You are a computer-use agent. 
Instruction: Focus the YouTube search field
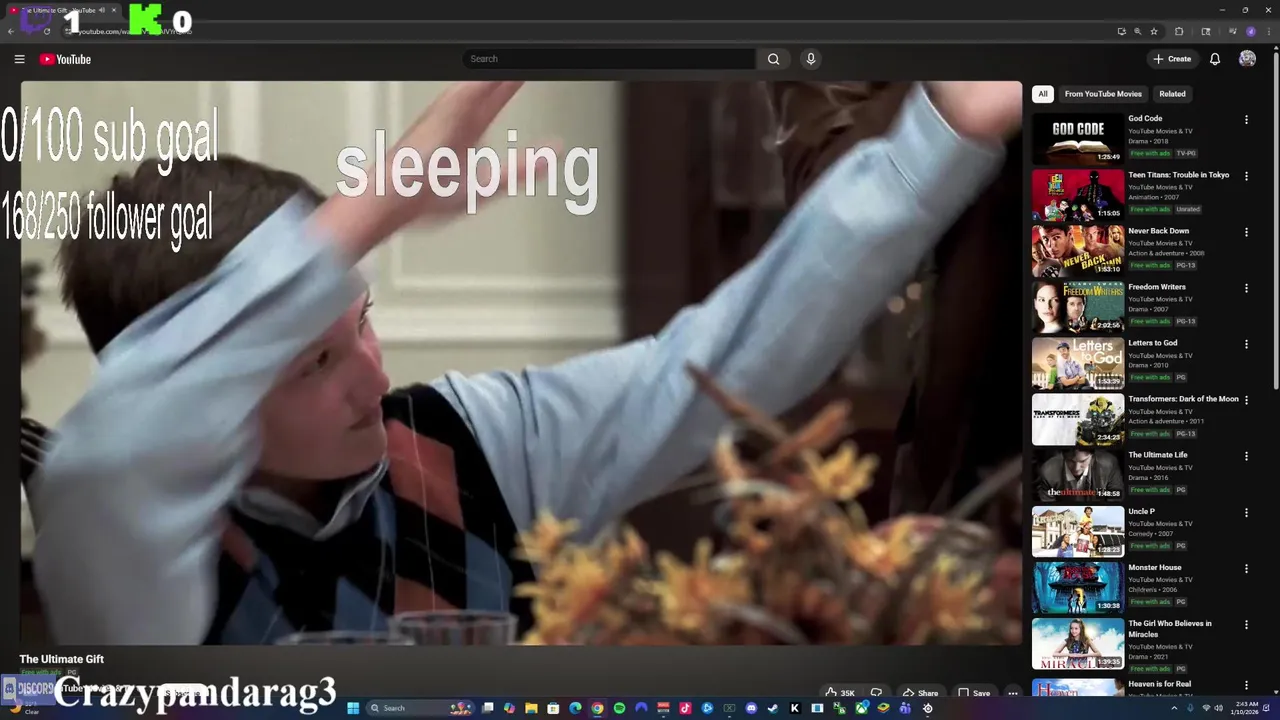pos(609,59)
